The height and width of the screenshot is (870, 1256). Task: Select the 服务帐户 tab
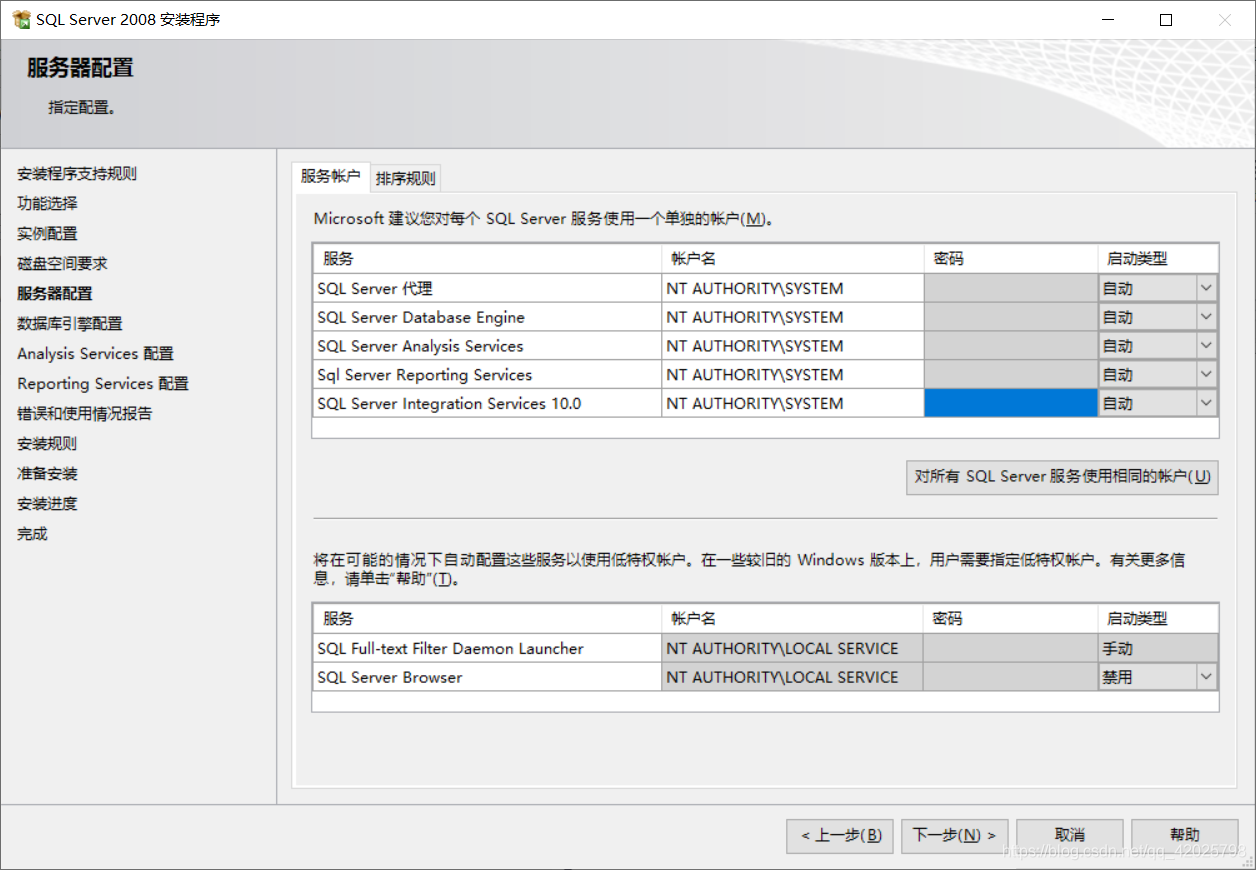tap(330, 176)
